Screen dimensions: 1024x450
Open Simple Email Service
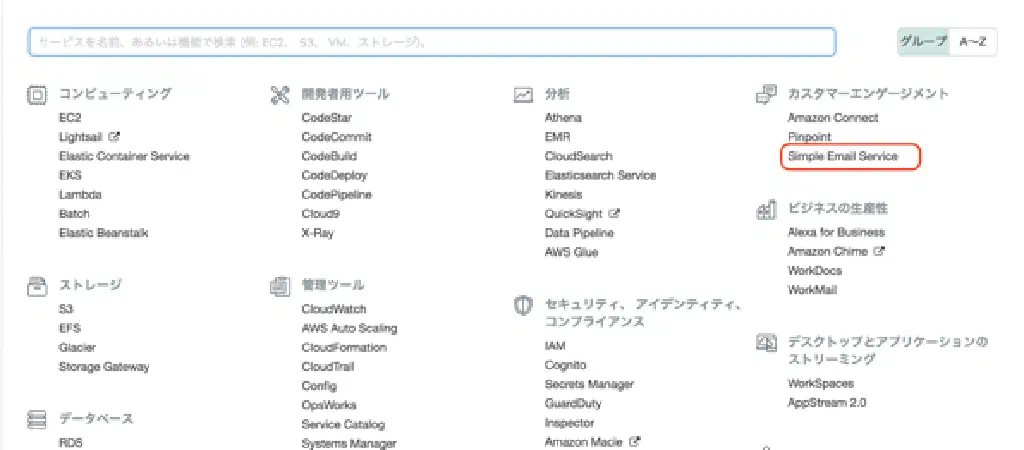point(842,157)
